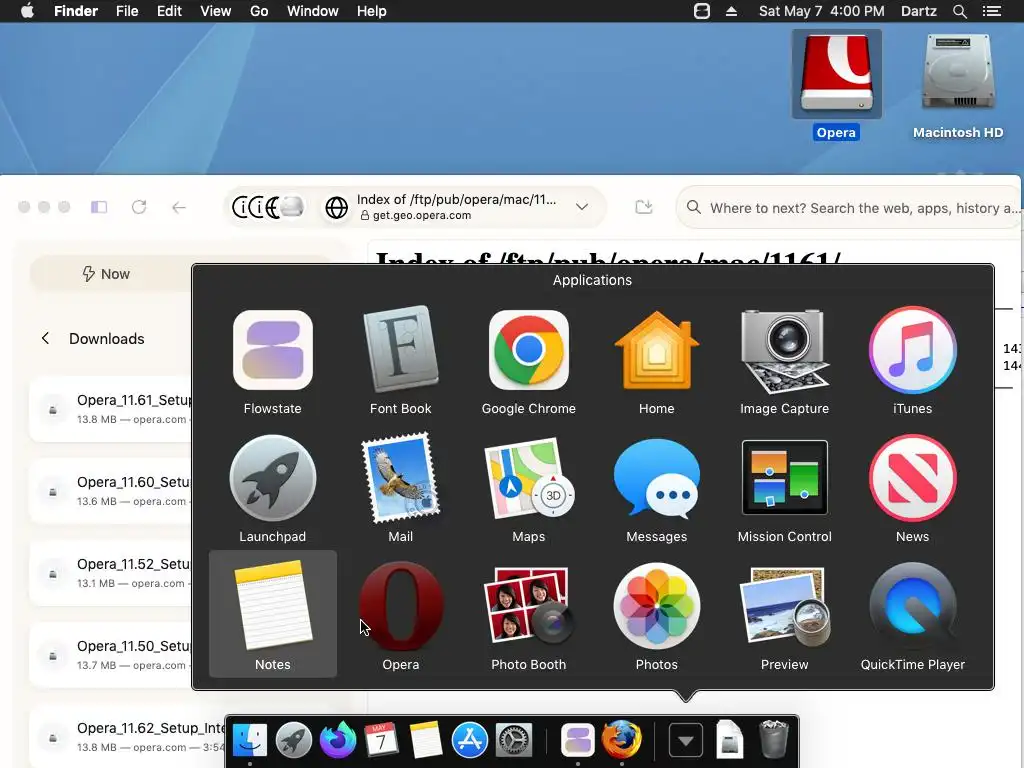Open Photo Booth app icon
Viewport: 1024px width, 768px height.
pyautogui.click(x=528, y=607)
